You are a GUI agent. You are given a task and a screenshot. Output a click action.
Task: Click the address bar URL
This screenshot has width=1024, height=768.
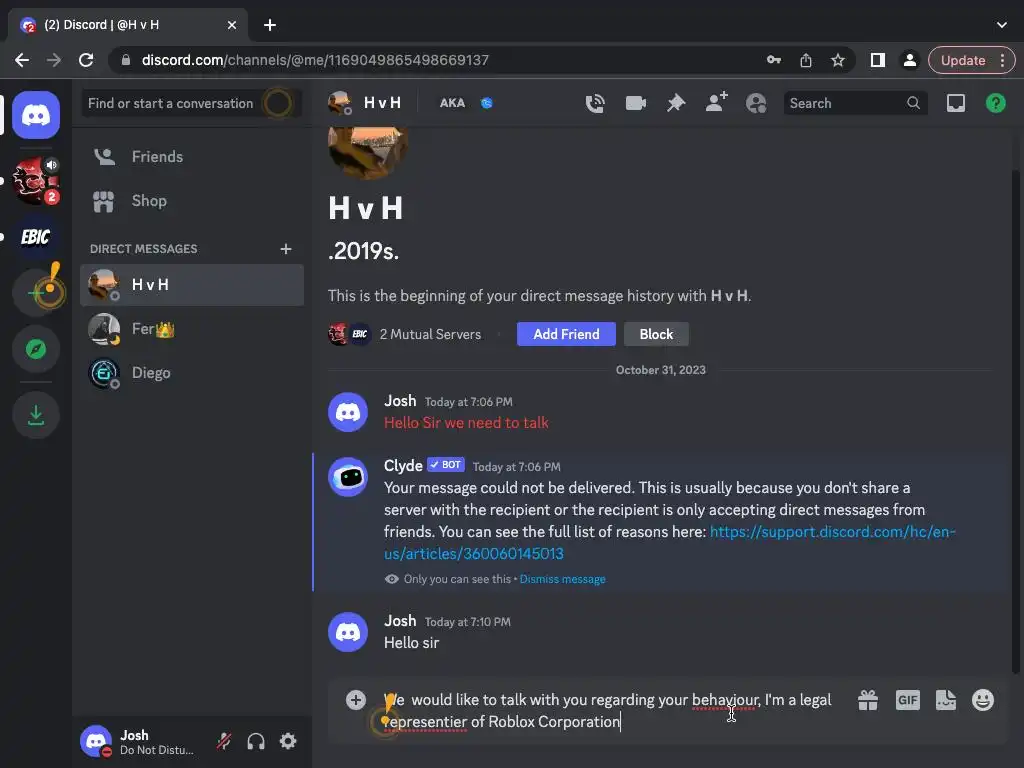(x=315, y=60)
